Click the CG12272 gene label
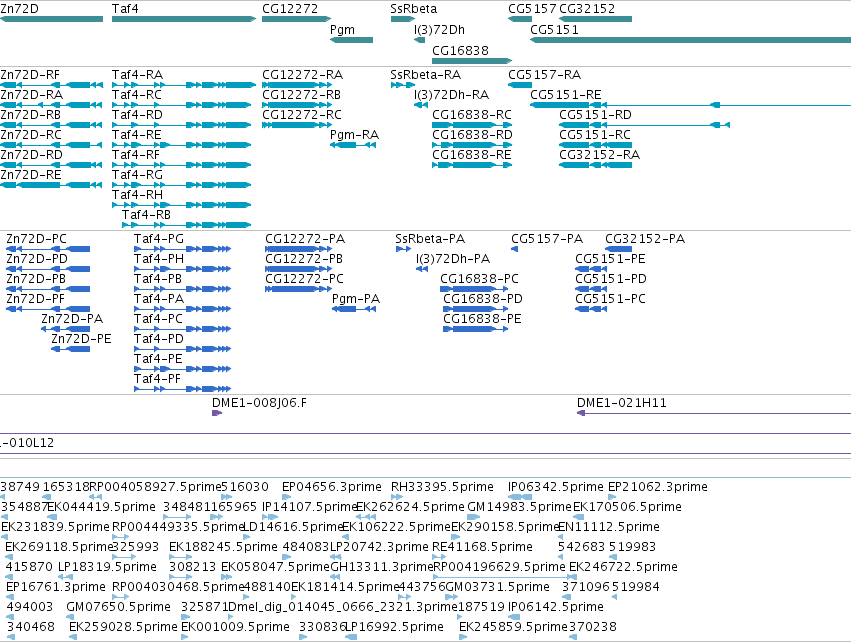 coord(290,9)
